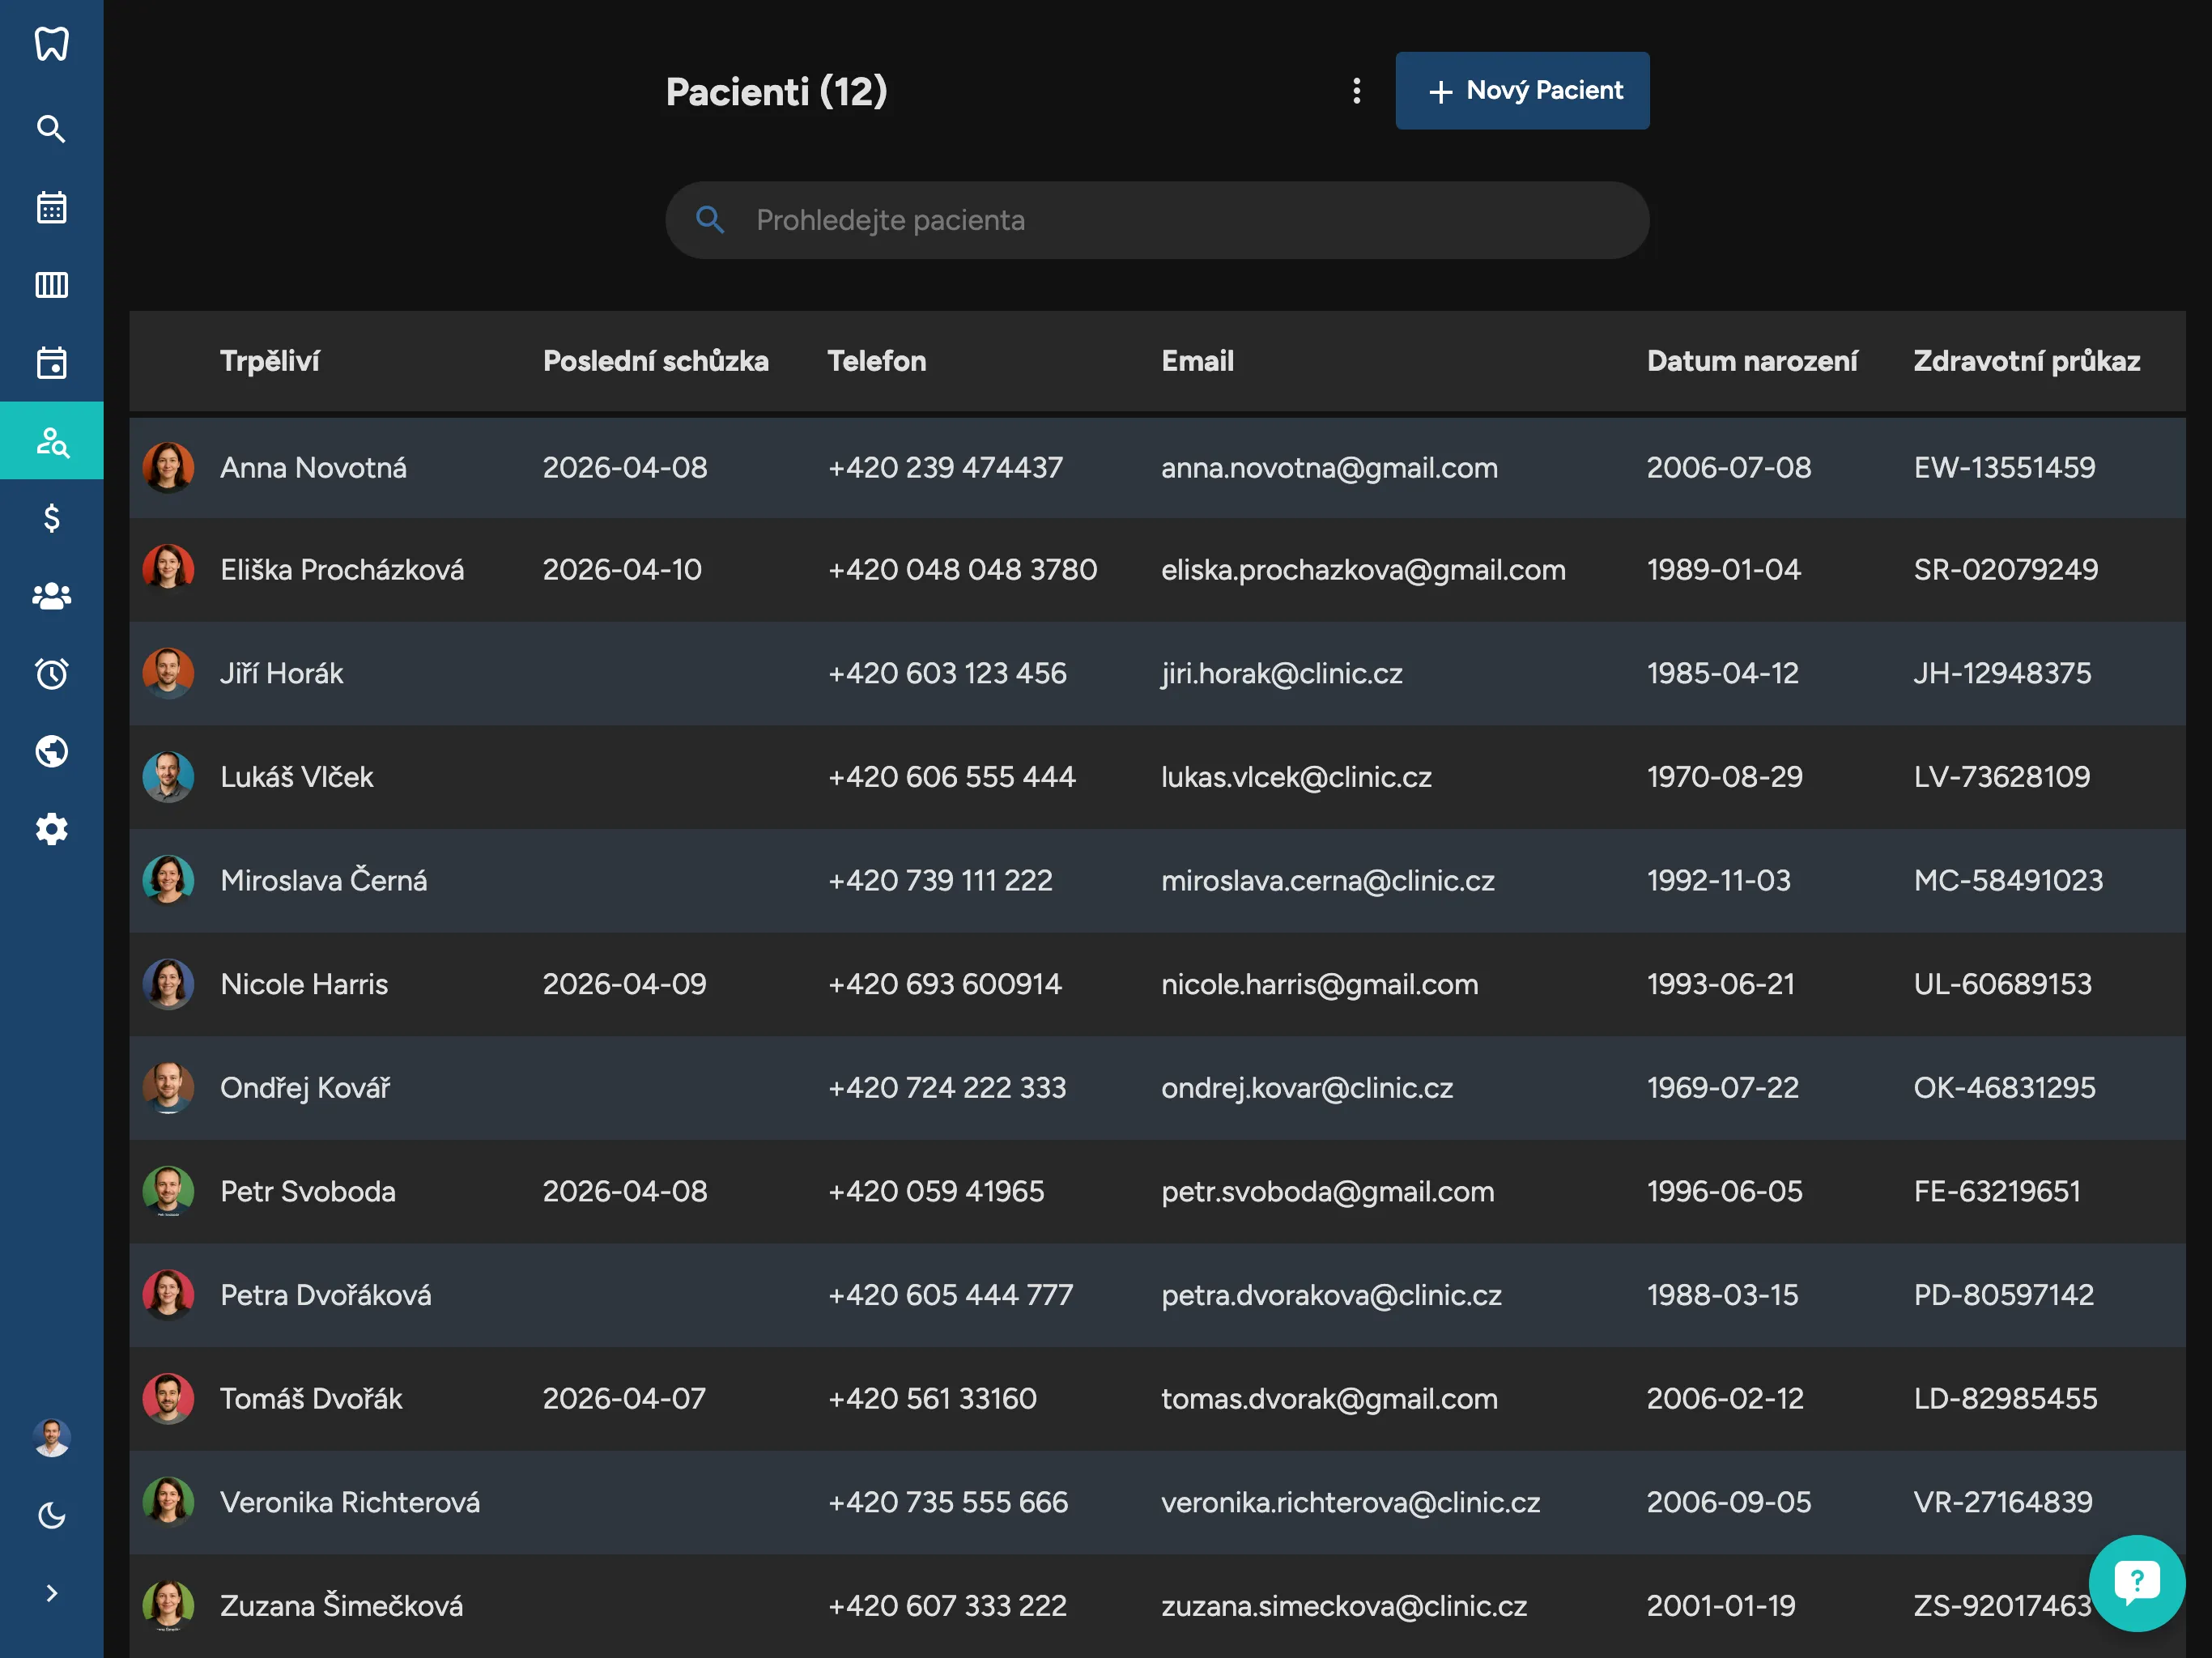The width and height of the screenshot is (2212, 1658).
Task: Open the column board view icon
Action: (x=51, y=285)
